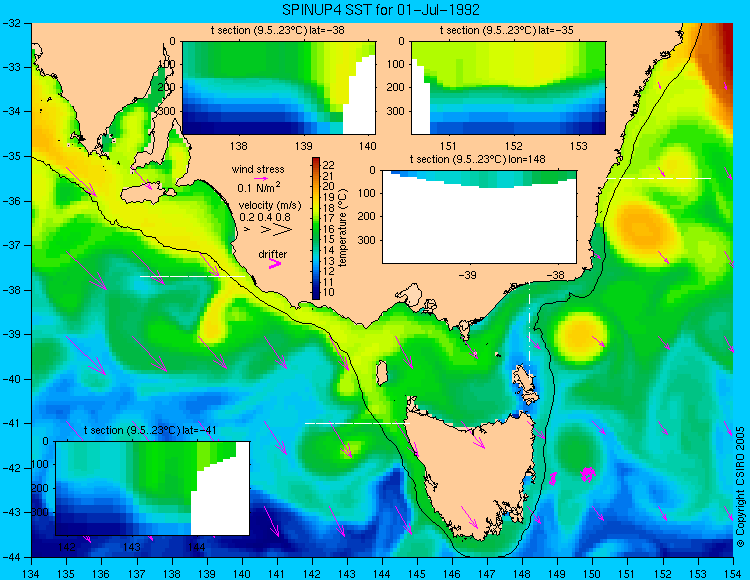Click the '22' value on the temperature colorbar

[328, 165]
